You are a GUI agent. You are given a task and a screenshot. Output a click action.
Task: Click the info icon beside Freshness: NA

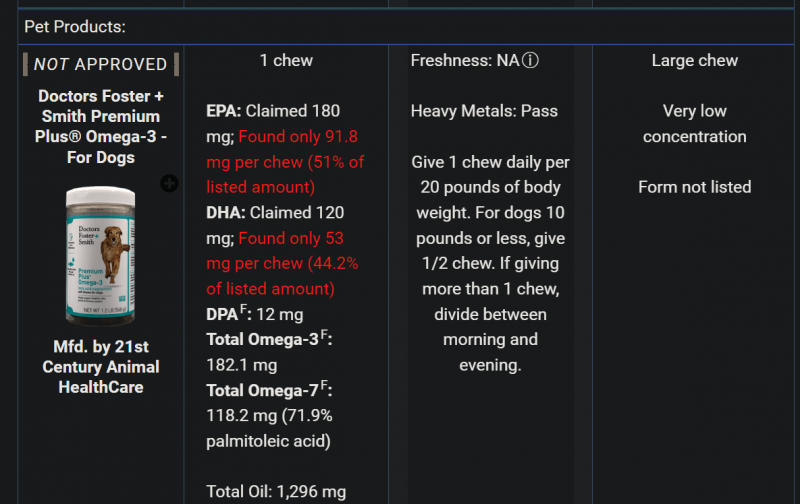tap(531, 61)
